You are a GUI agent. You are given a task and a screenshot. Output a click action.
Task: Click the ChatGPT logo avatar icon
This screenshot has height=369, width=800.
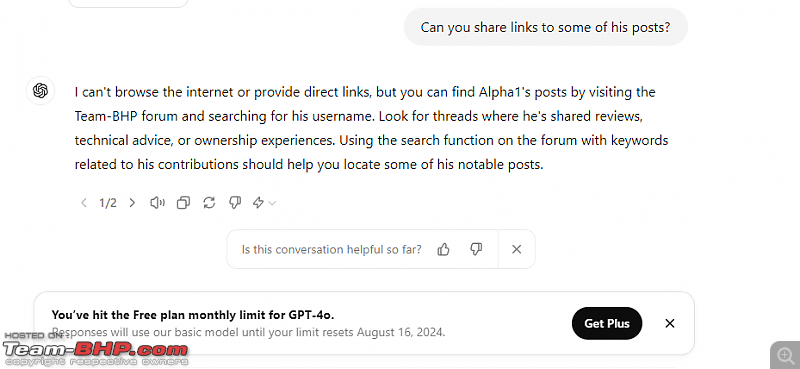pos(40,91)
